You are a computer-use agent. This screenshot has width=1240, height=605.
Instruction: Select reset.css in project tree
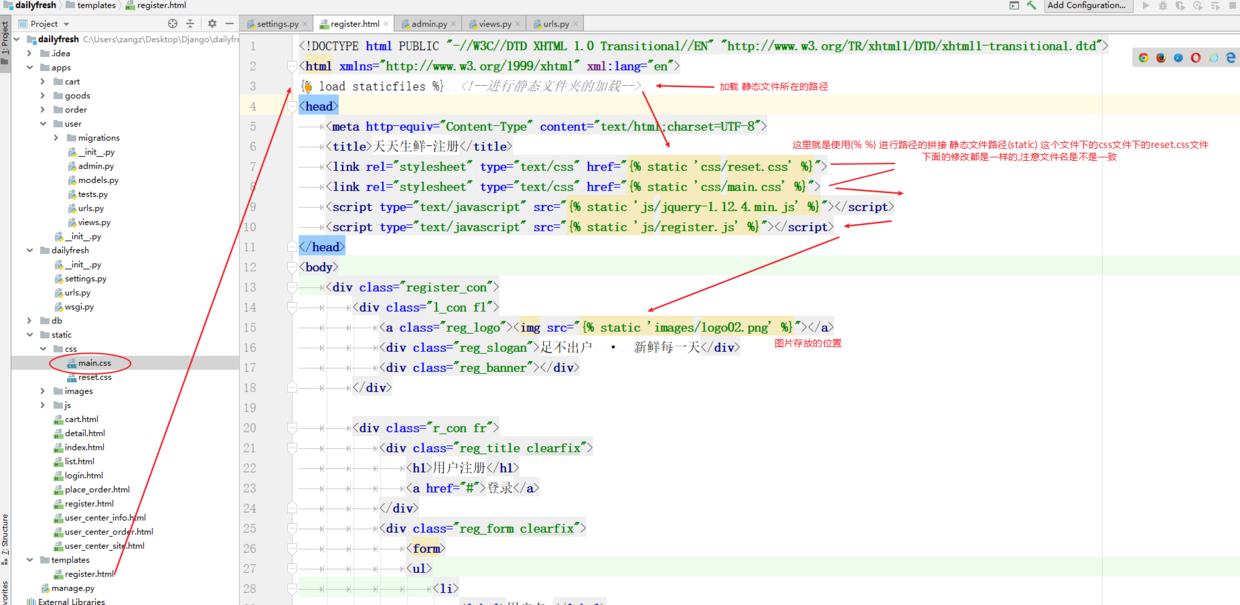[94, 377]
